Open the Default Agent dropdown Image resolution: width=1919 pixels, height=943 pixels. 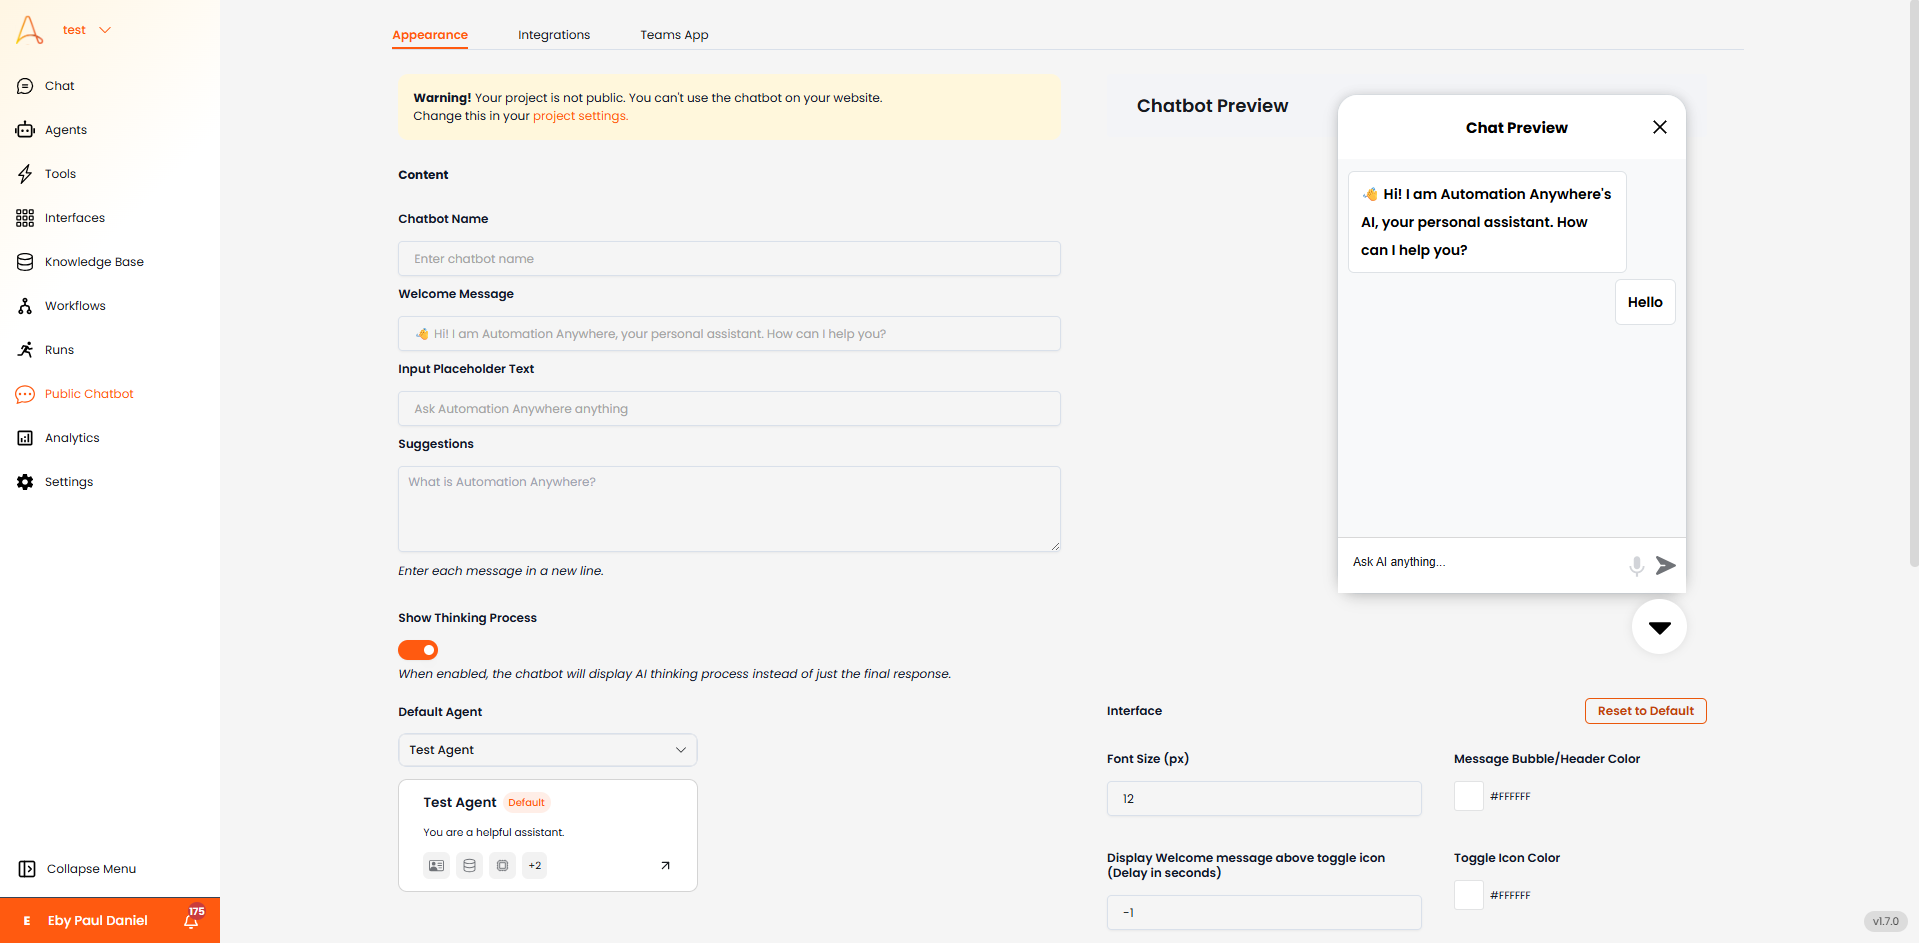547,749
